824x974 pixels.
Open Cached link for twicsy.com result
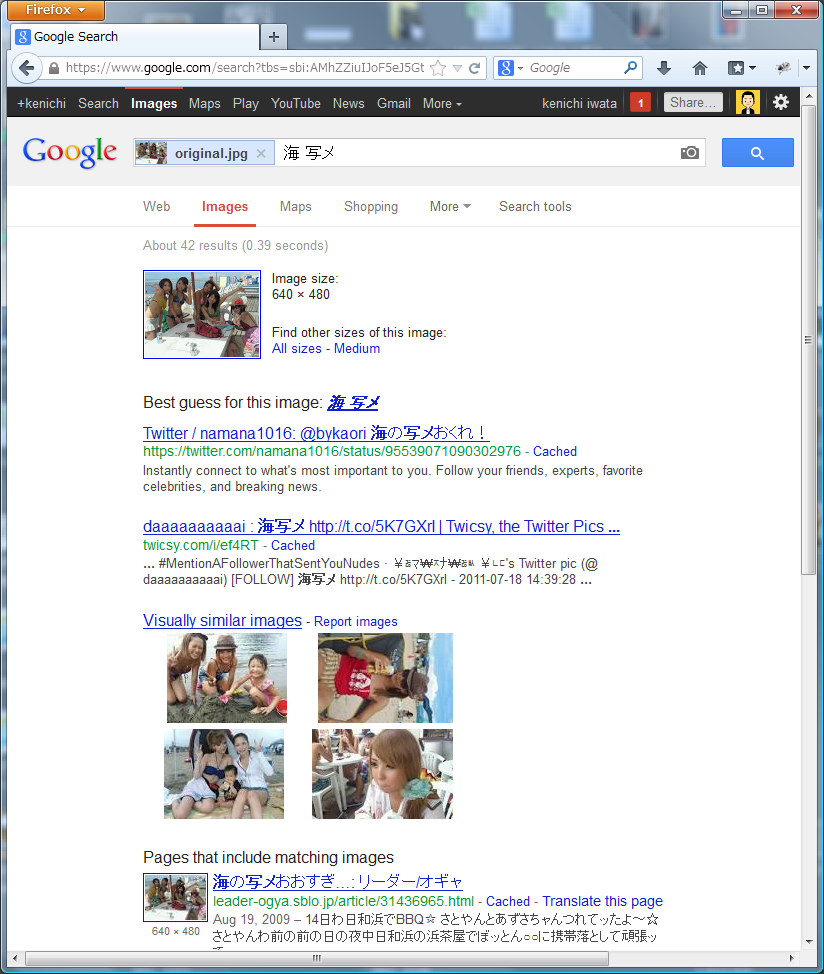click(293, 545)
